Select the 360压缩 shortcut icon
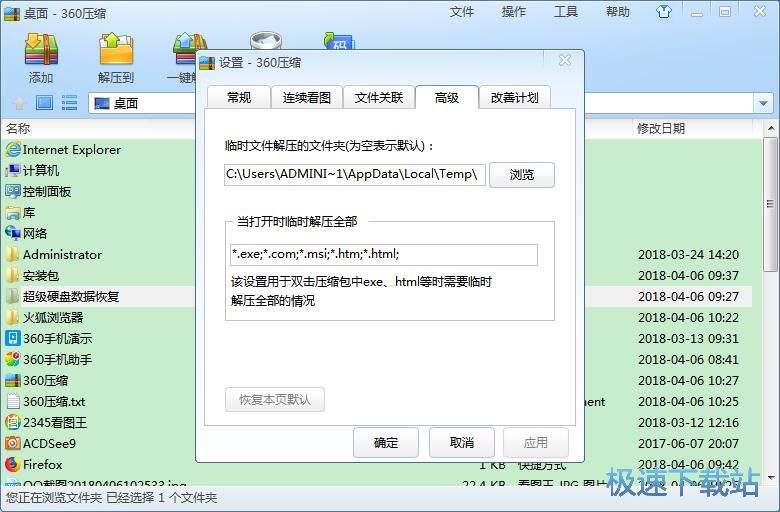 (13, 381)
